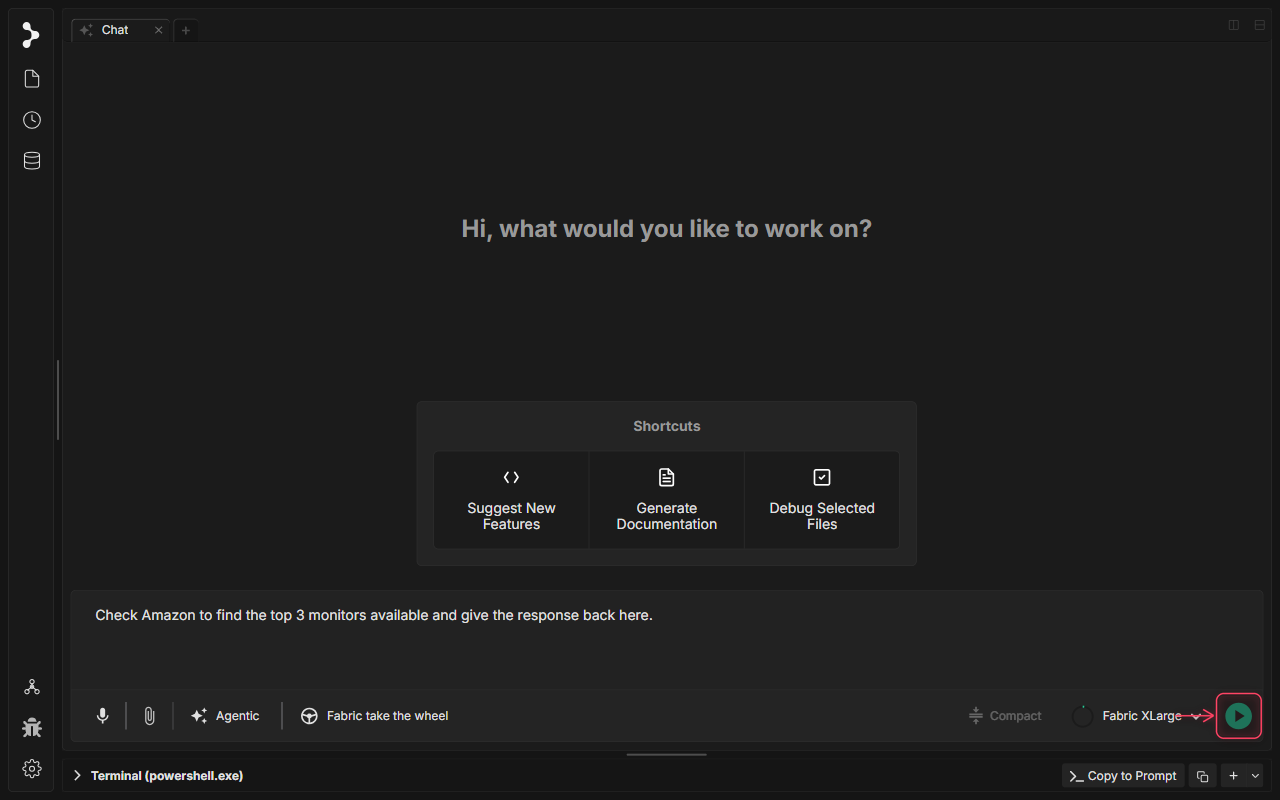Toggle Agentic mode
1280x800 pixels.
[x=226, y=716]
